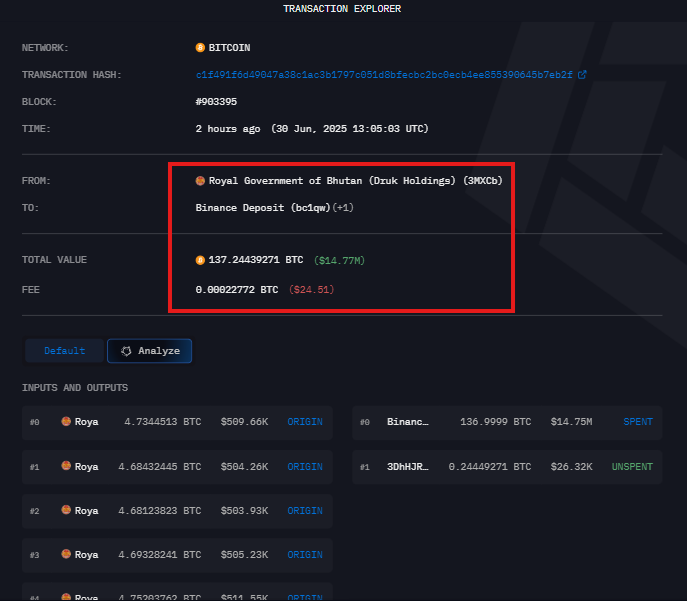Click the 4.68432445 BTC input amount

click(159, 467)
